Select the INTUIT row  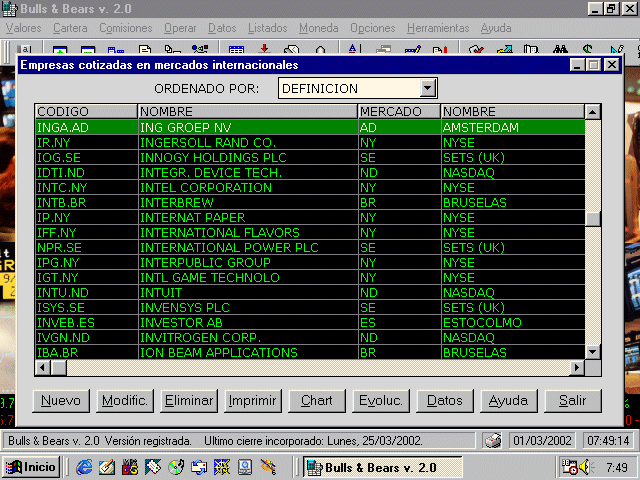pos(310,293)
